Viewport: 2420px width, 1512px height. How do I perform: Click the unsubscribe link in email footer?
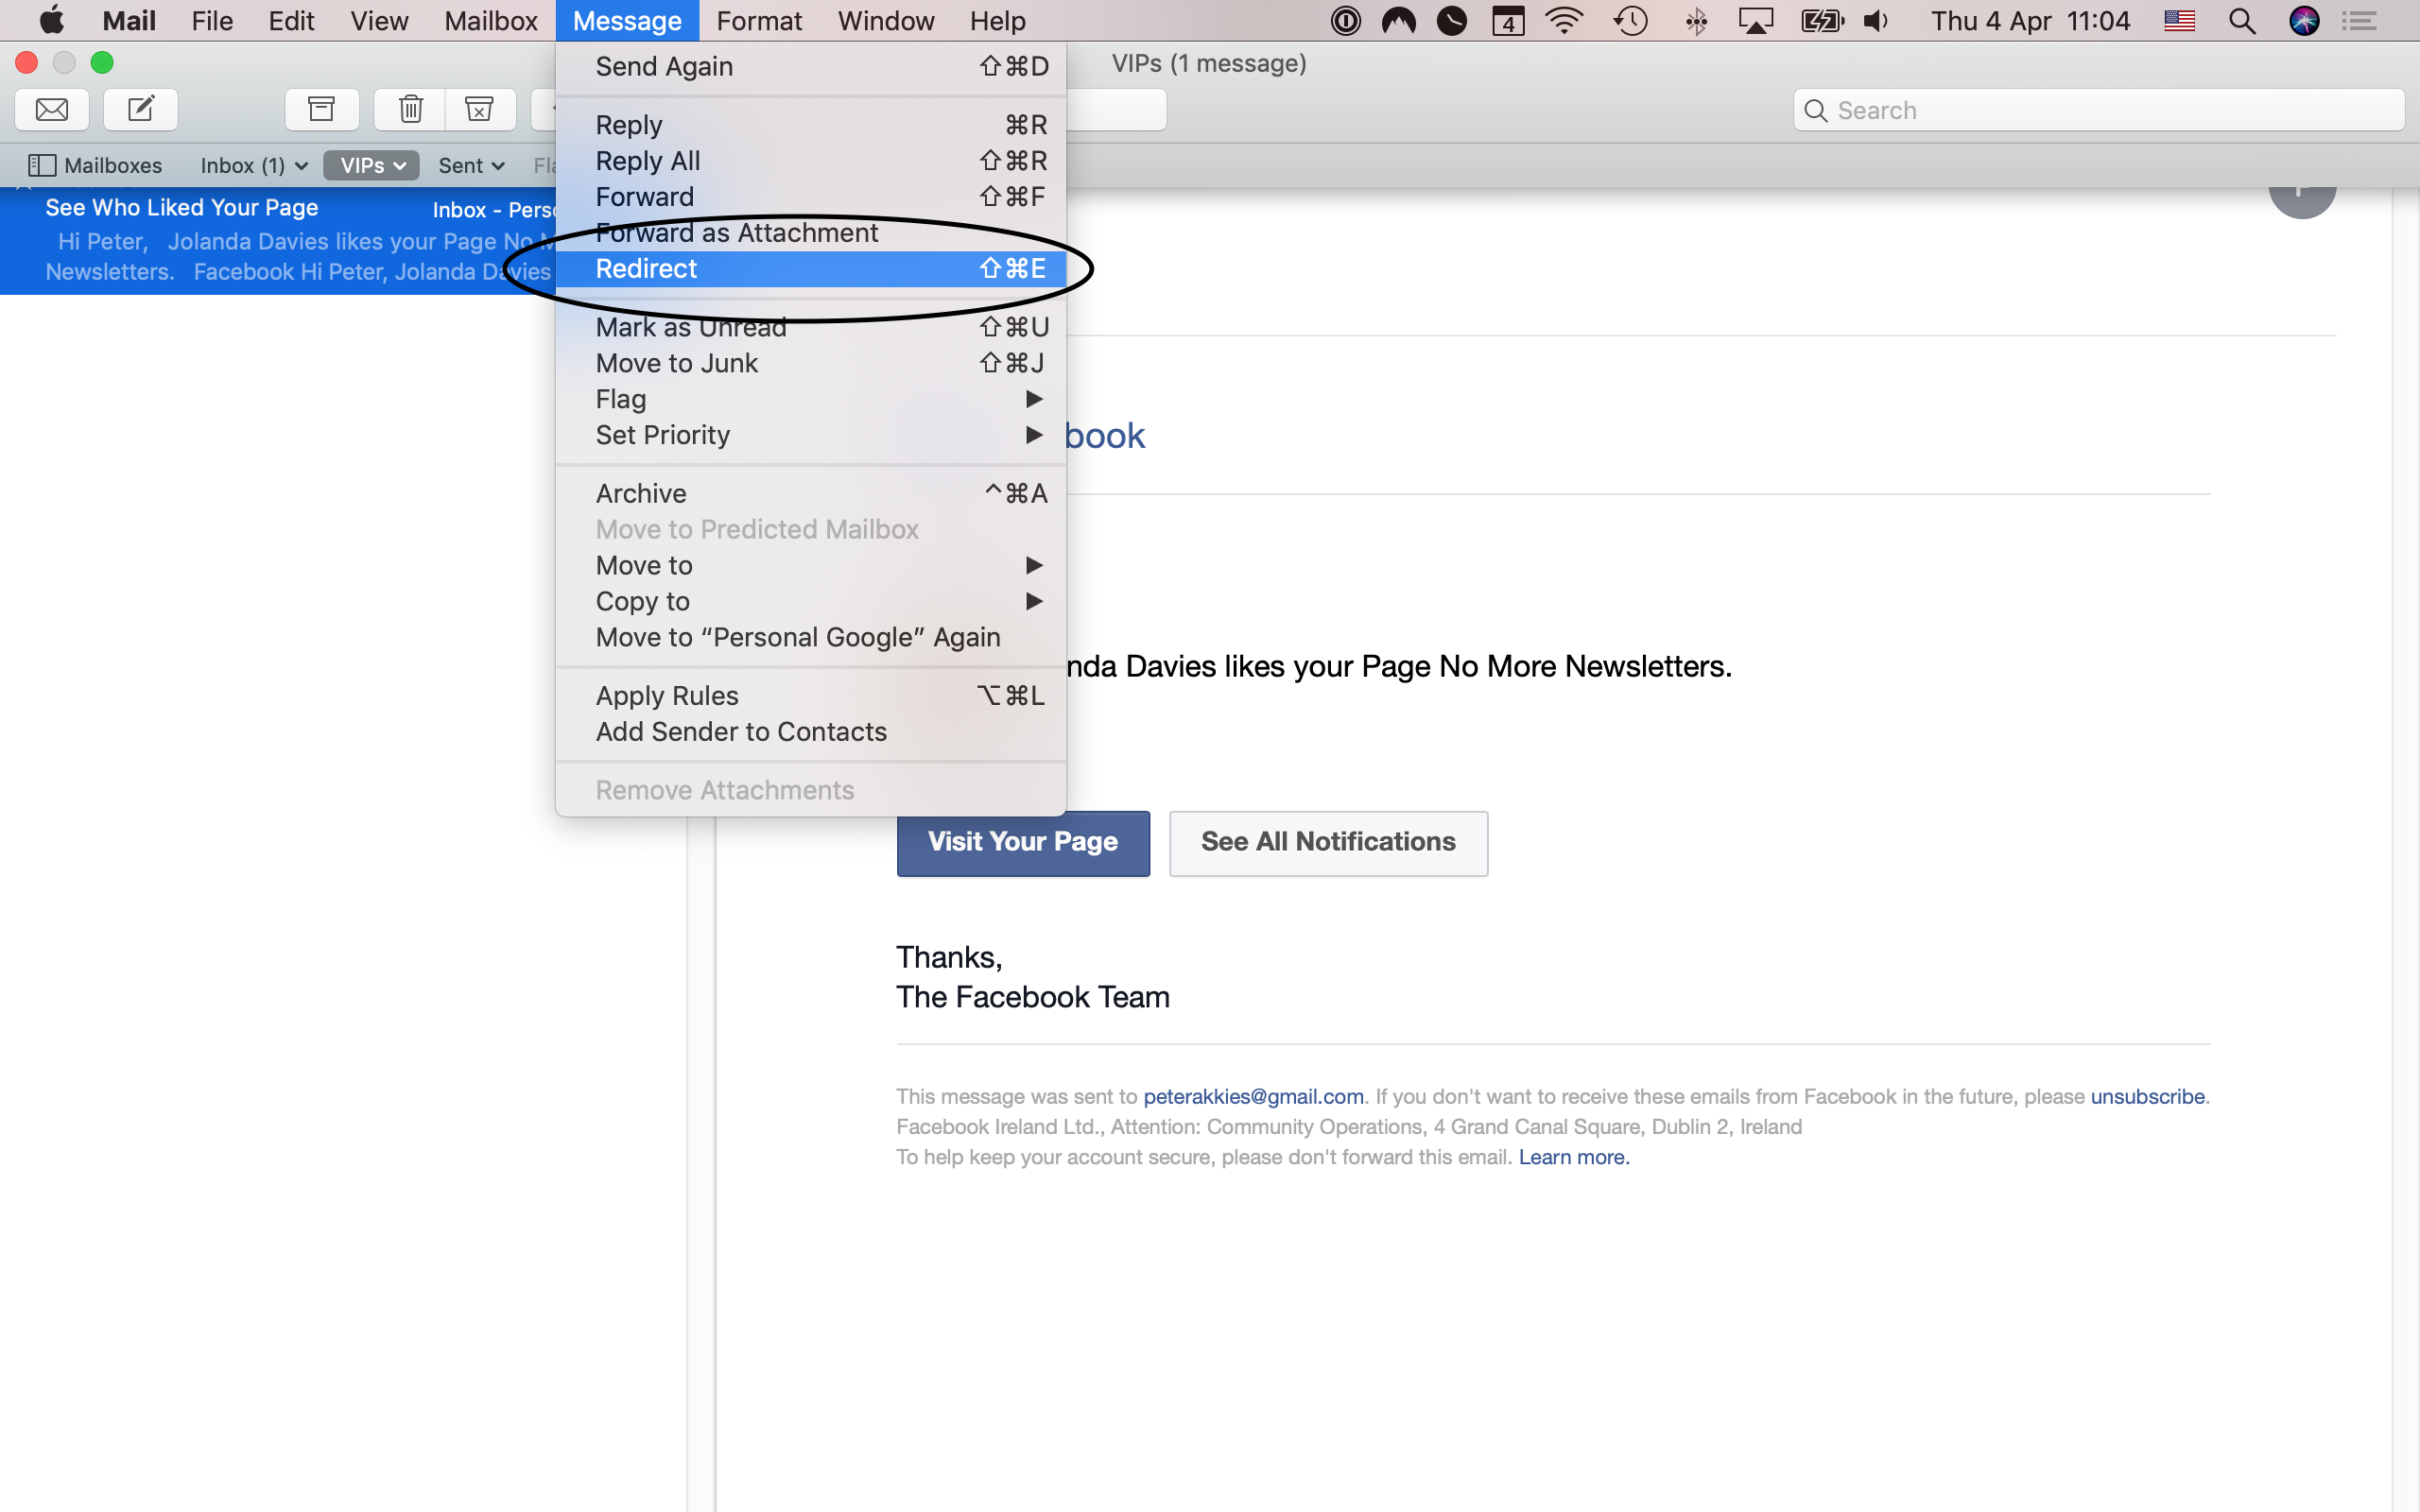[x=2147, y=1095]
